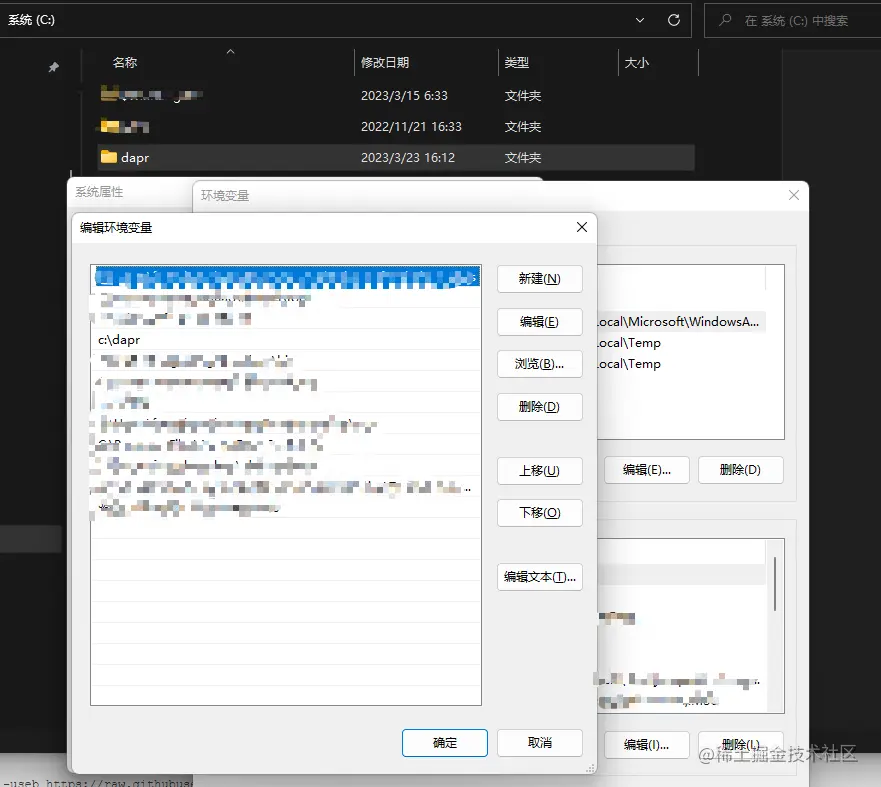Move entry down with 下移(O)
Image resolution: width=881 pixels, height=787 pixels.
(539, 513)
